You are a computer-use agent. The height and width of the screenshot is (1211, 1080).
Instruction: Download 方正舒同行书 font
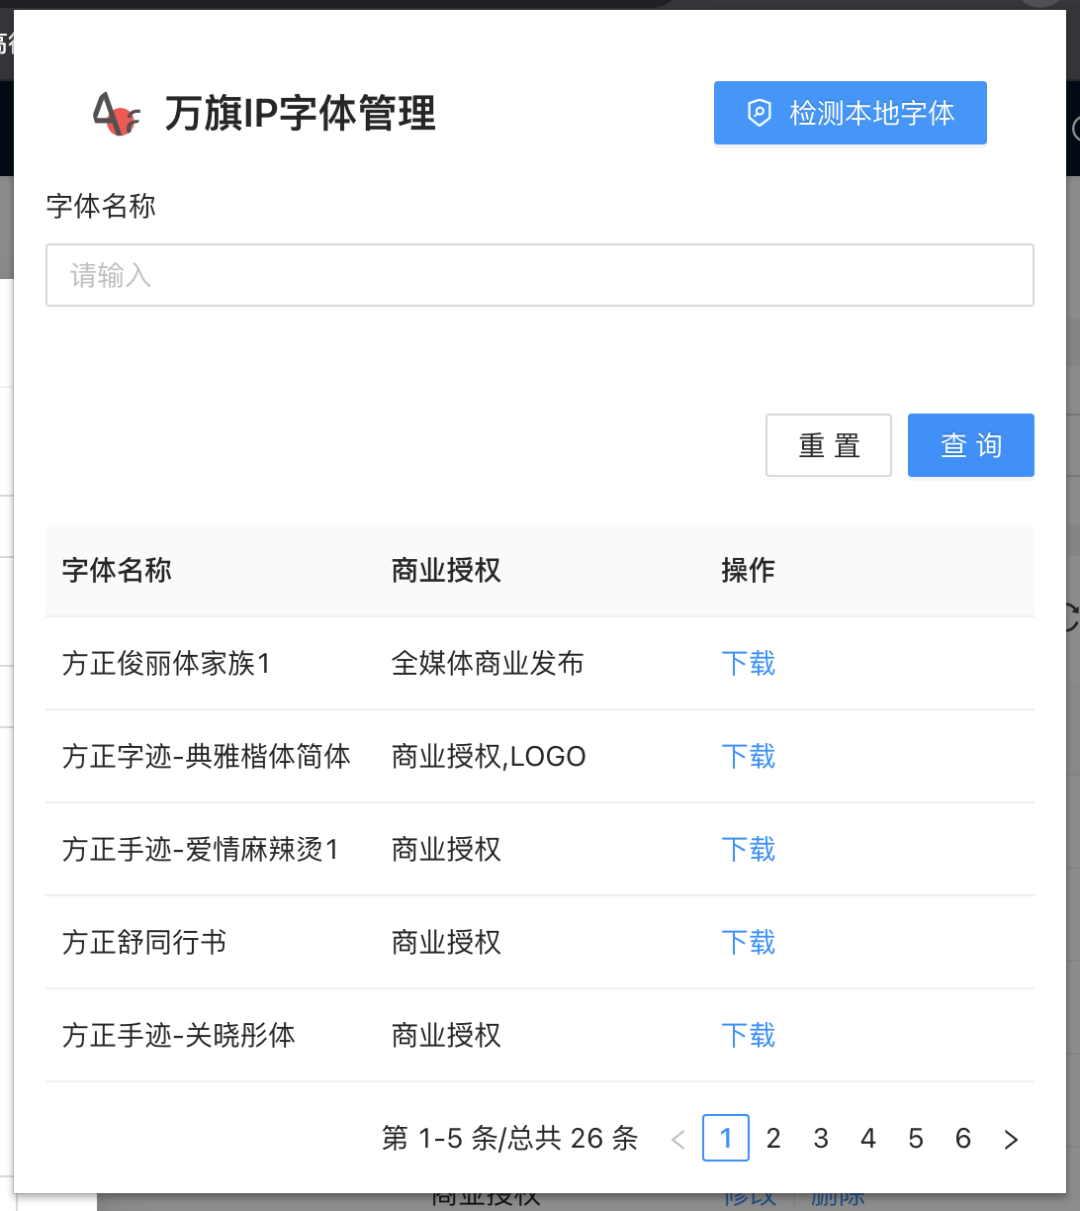pos(748,942)
